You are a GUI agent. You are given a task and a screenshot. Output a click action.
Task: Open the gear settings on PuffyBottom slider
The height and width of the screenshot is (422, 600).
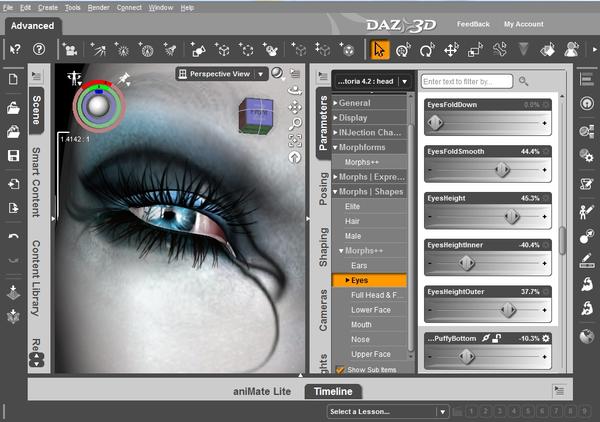pos(546,338)
